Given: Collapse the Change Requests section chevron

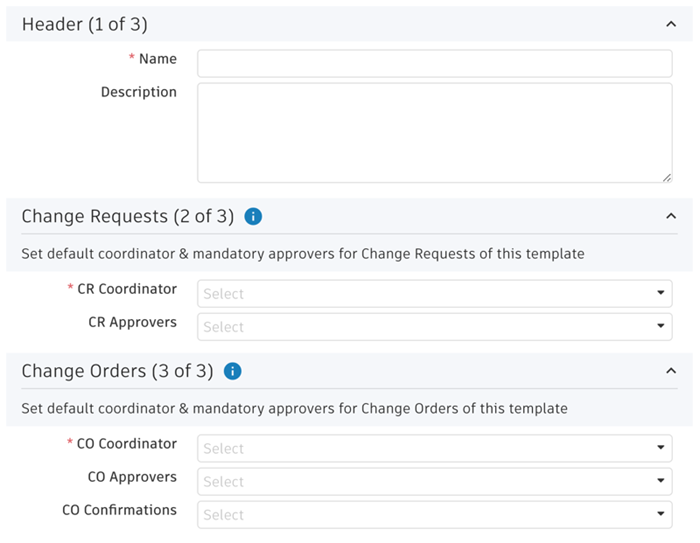Looking at the screenshot, I should click(670, 216).
